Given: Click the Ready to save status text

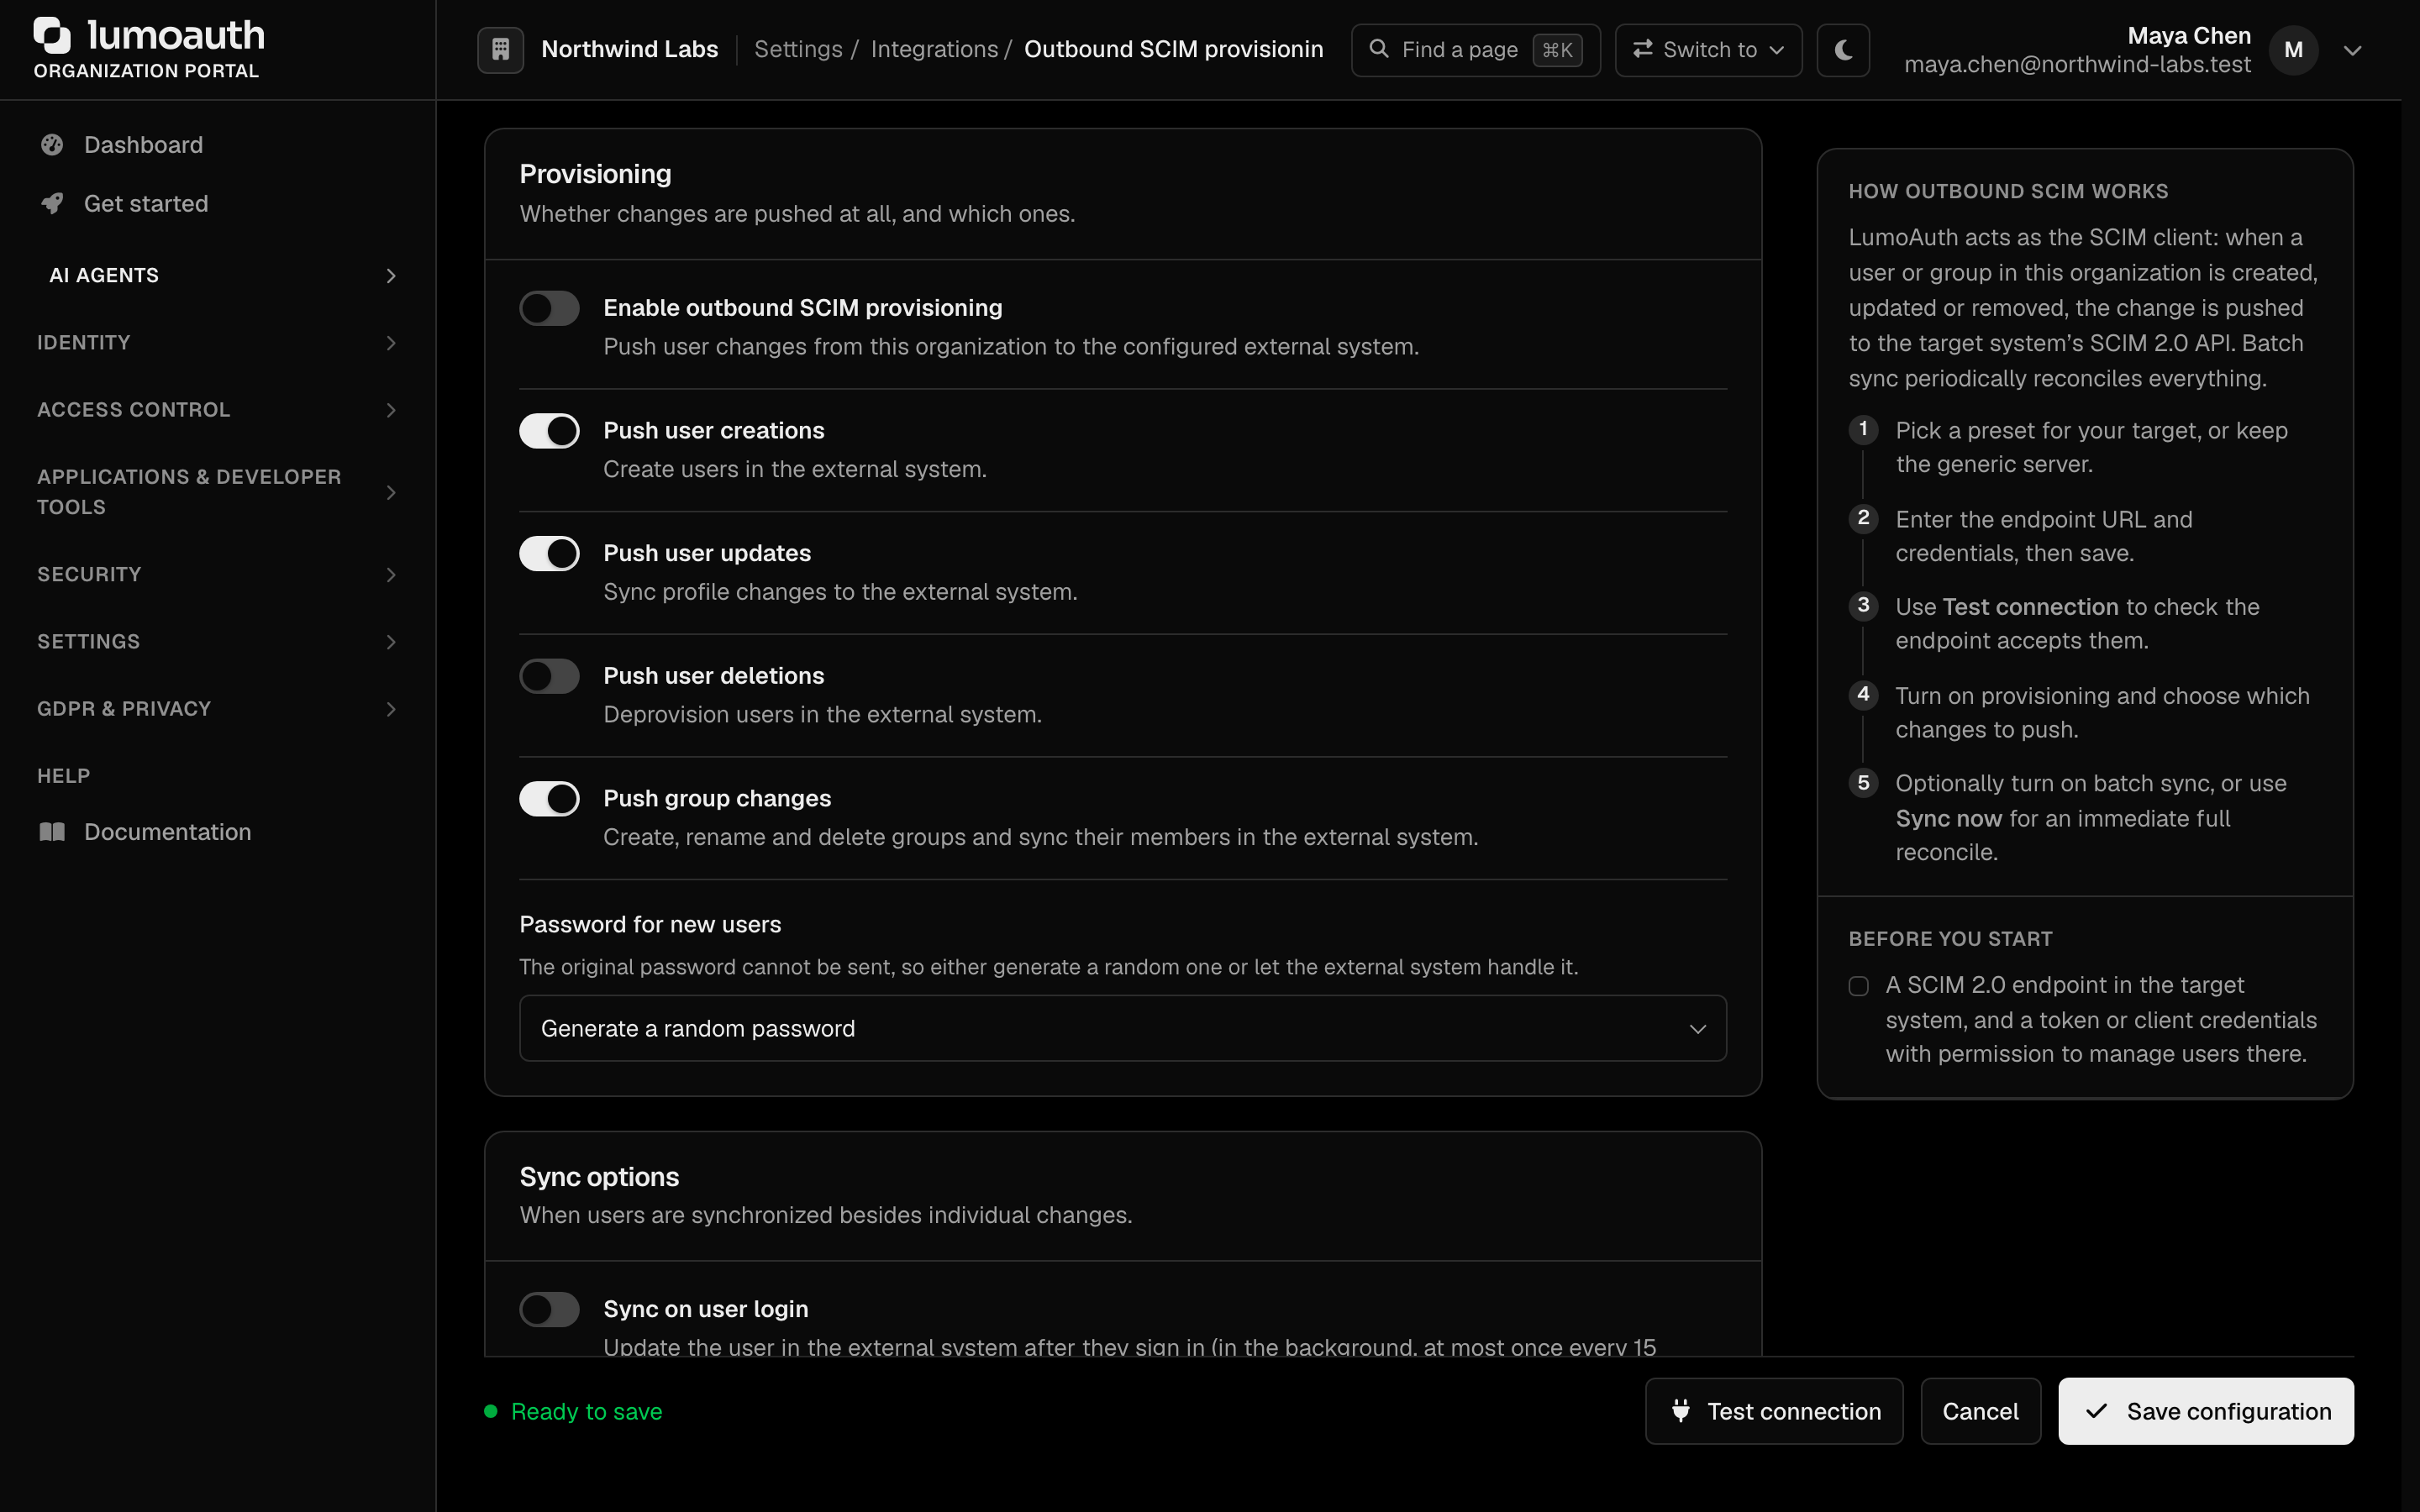Looking at the screenshot, I should coord(586,1411).
